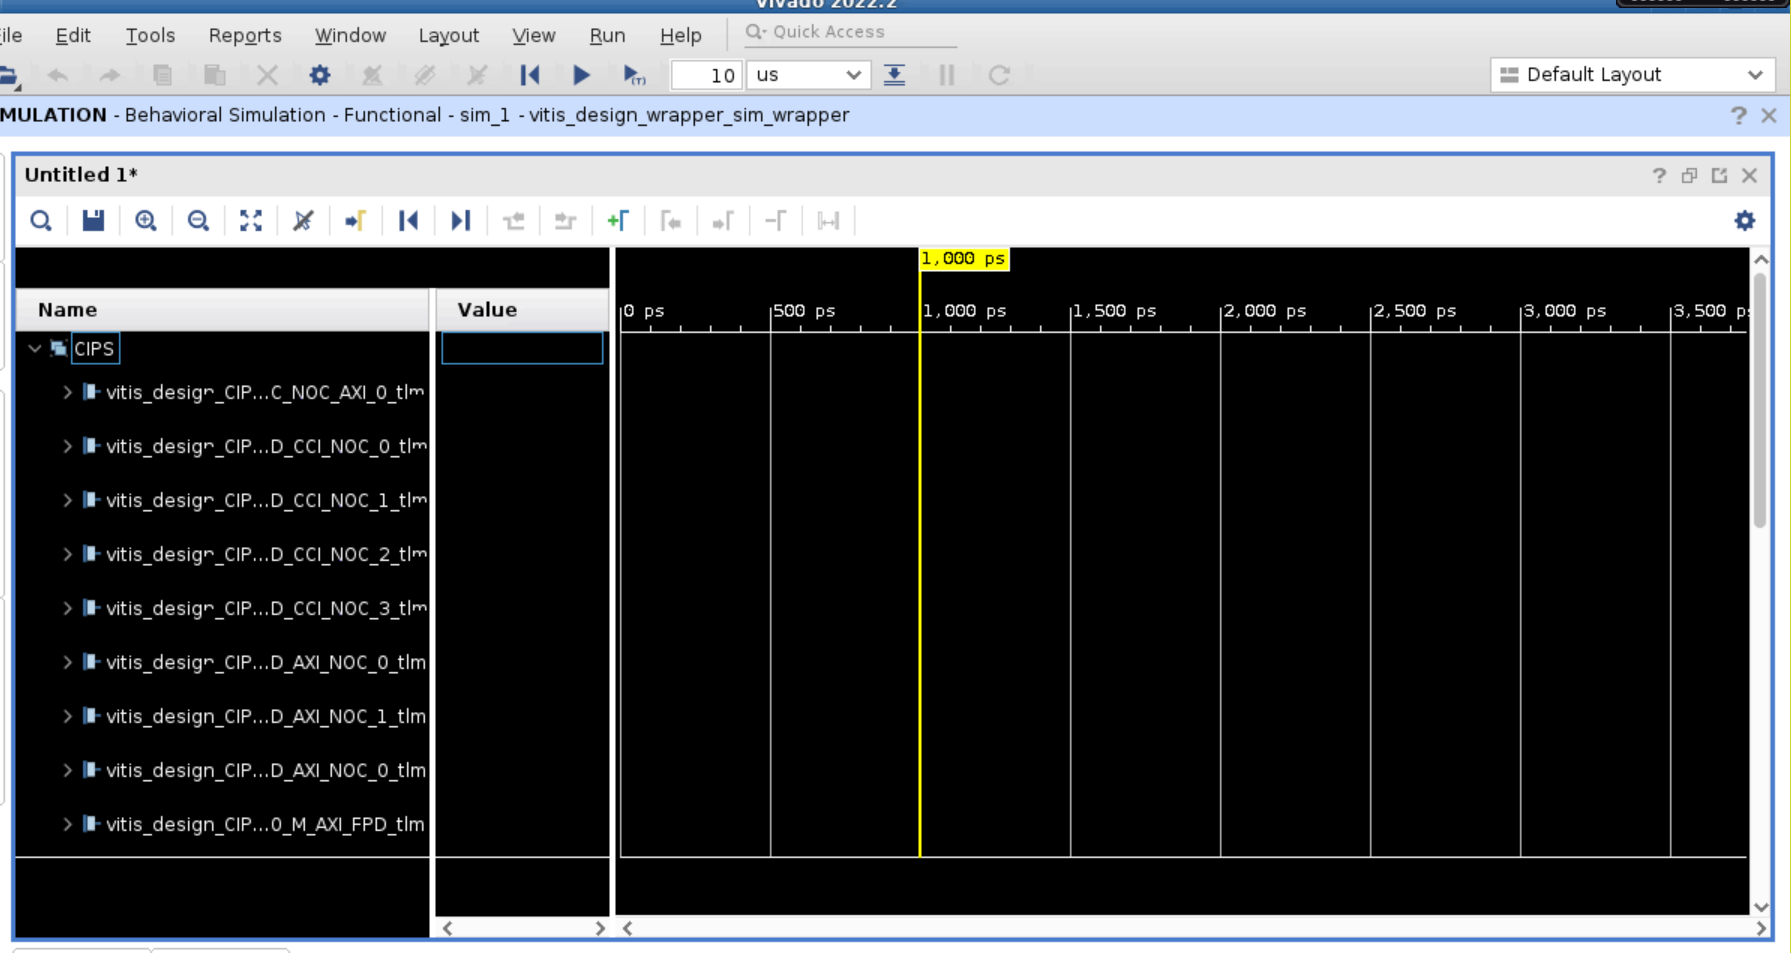Screen dimensions: 1791x953
Task: Click the Add Marker icon
Action: [x=617, y=221]
